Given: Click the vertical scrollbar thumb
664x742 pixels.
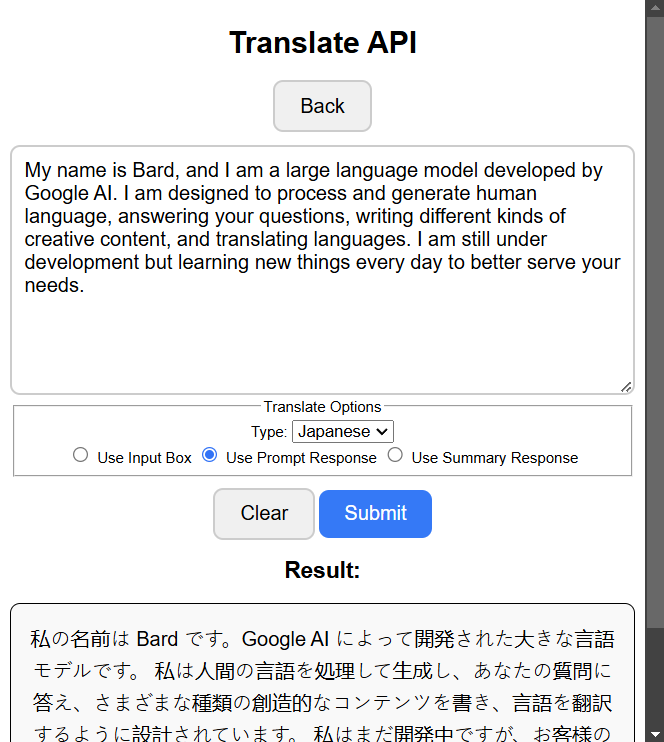Looking at the screenshot, I should [655, 322].
